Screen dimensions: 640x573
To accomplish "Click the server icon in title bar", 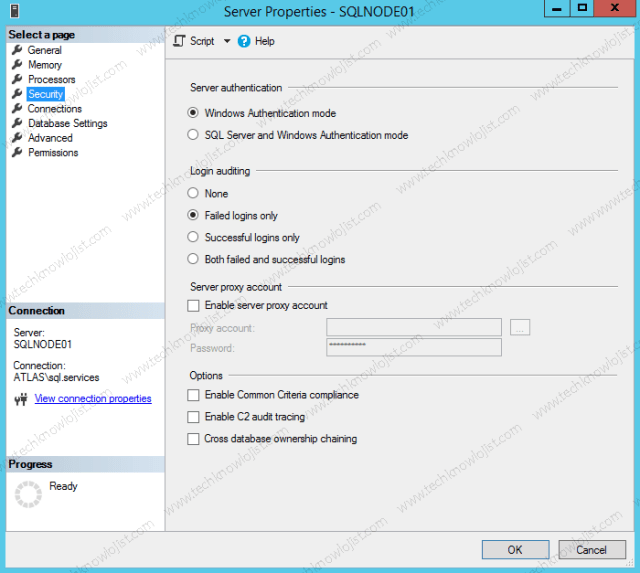I will tap(15, 11).
